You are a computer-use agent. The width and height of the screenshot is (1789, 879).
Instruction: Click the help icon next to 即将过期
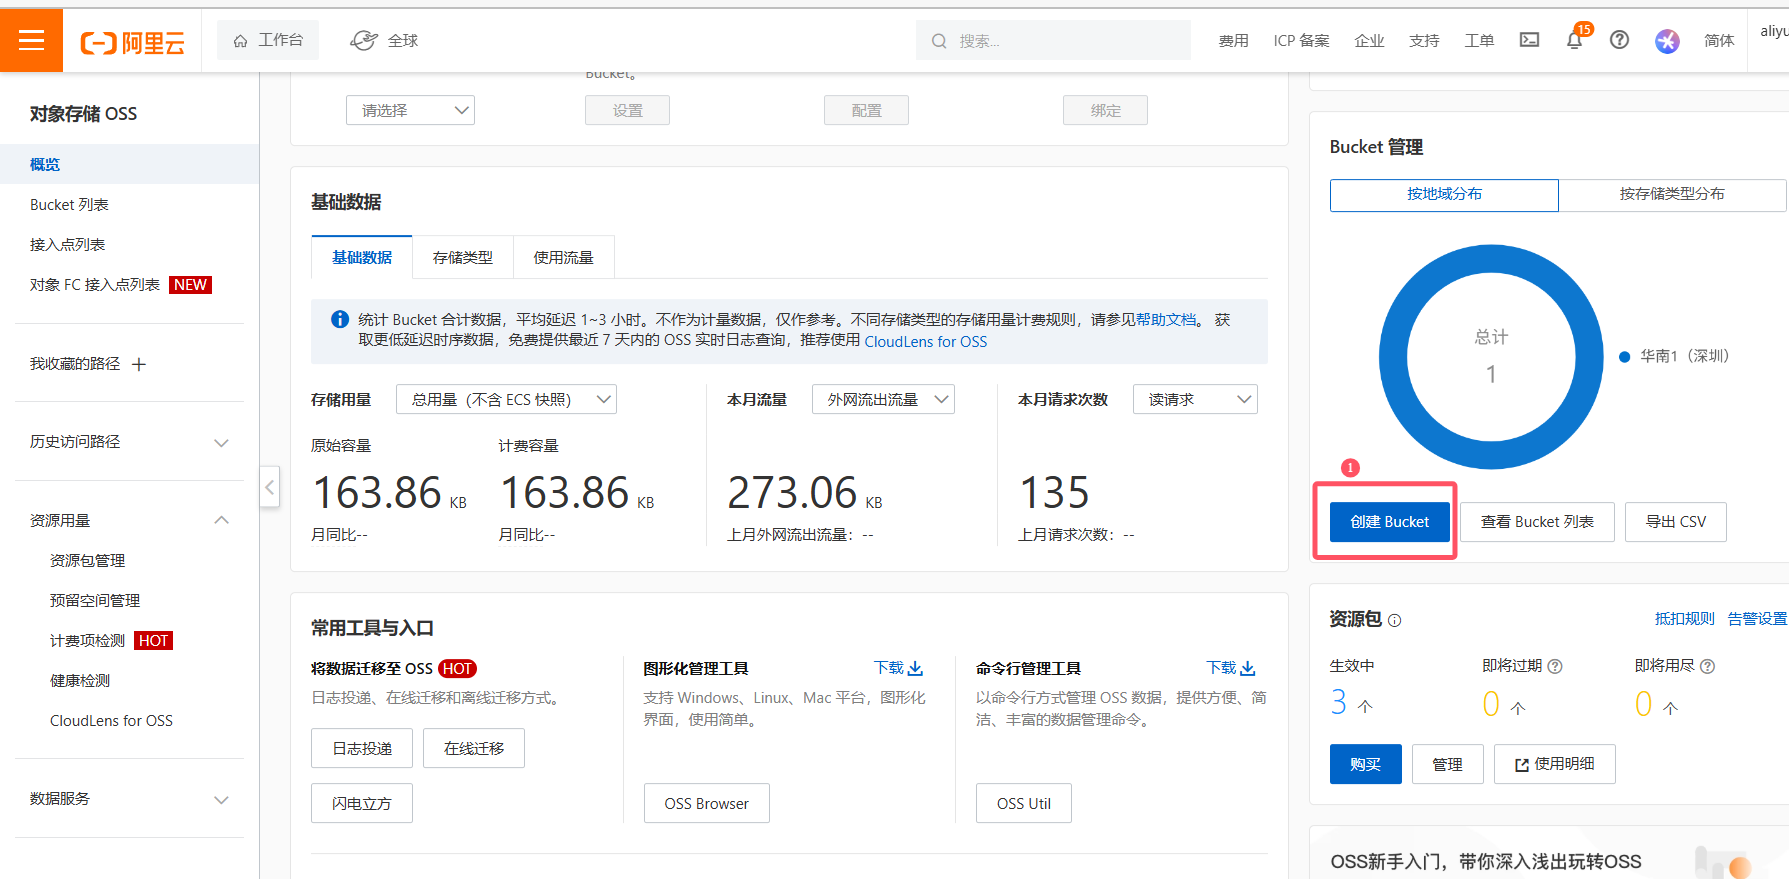coord(1555,666)
